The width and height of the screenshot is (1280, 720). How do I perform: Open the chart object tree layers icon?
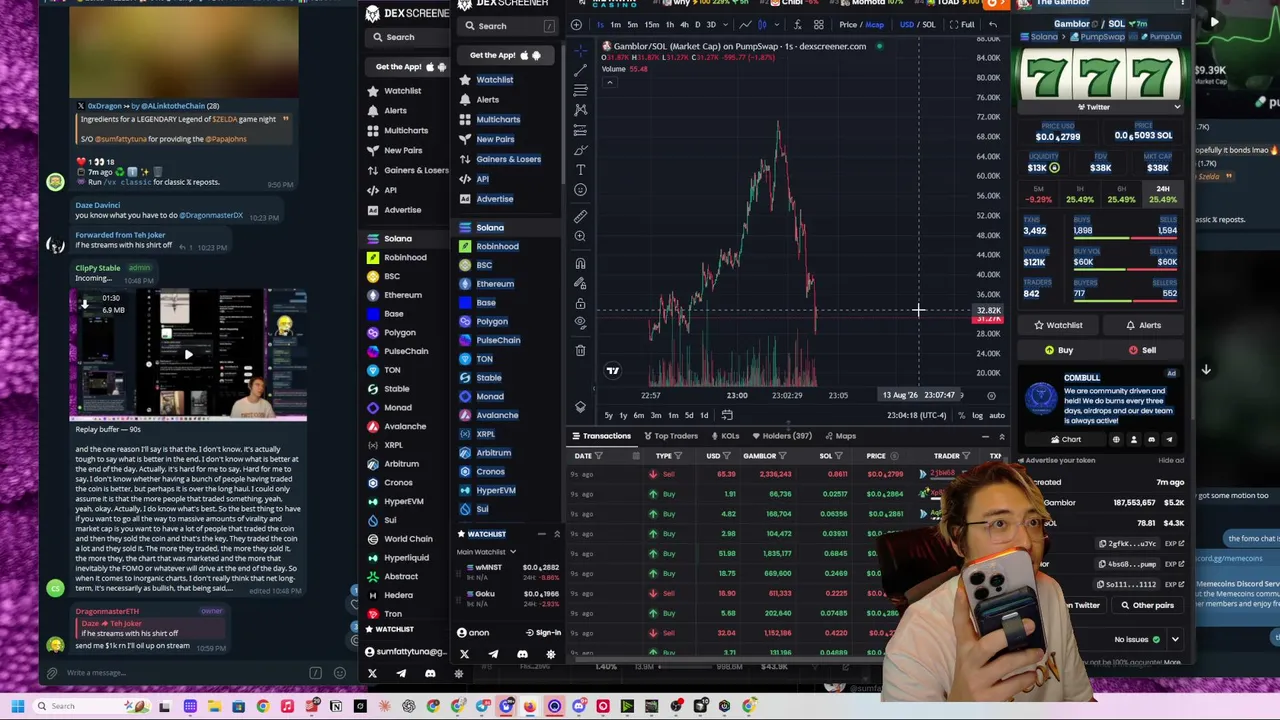(580, 407)
